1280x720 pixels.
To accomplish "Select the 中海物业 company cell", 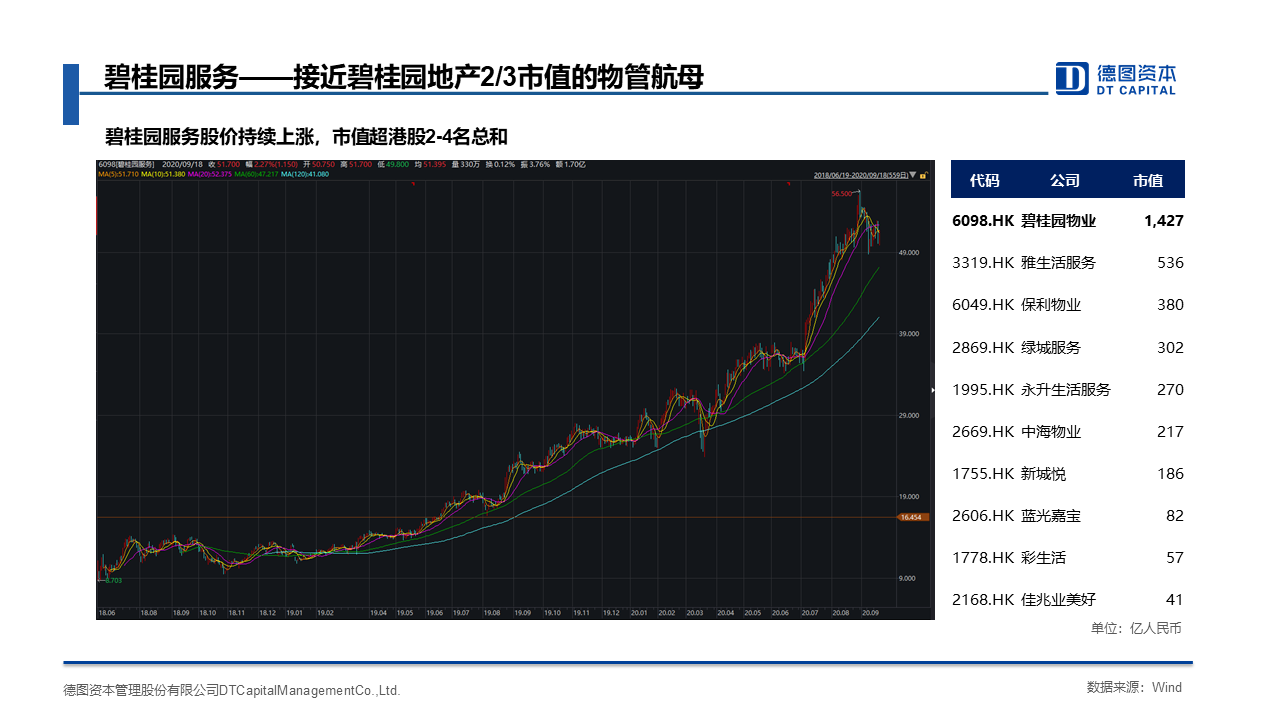I will (x=1051, y=432).
